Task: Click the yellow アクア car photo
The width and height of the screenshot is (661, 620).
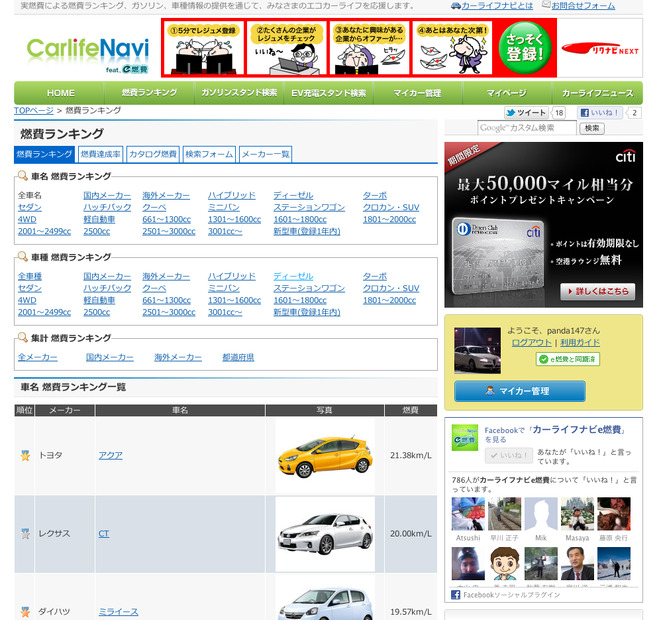Action: click(325, 456)
